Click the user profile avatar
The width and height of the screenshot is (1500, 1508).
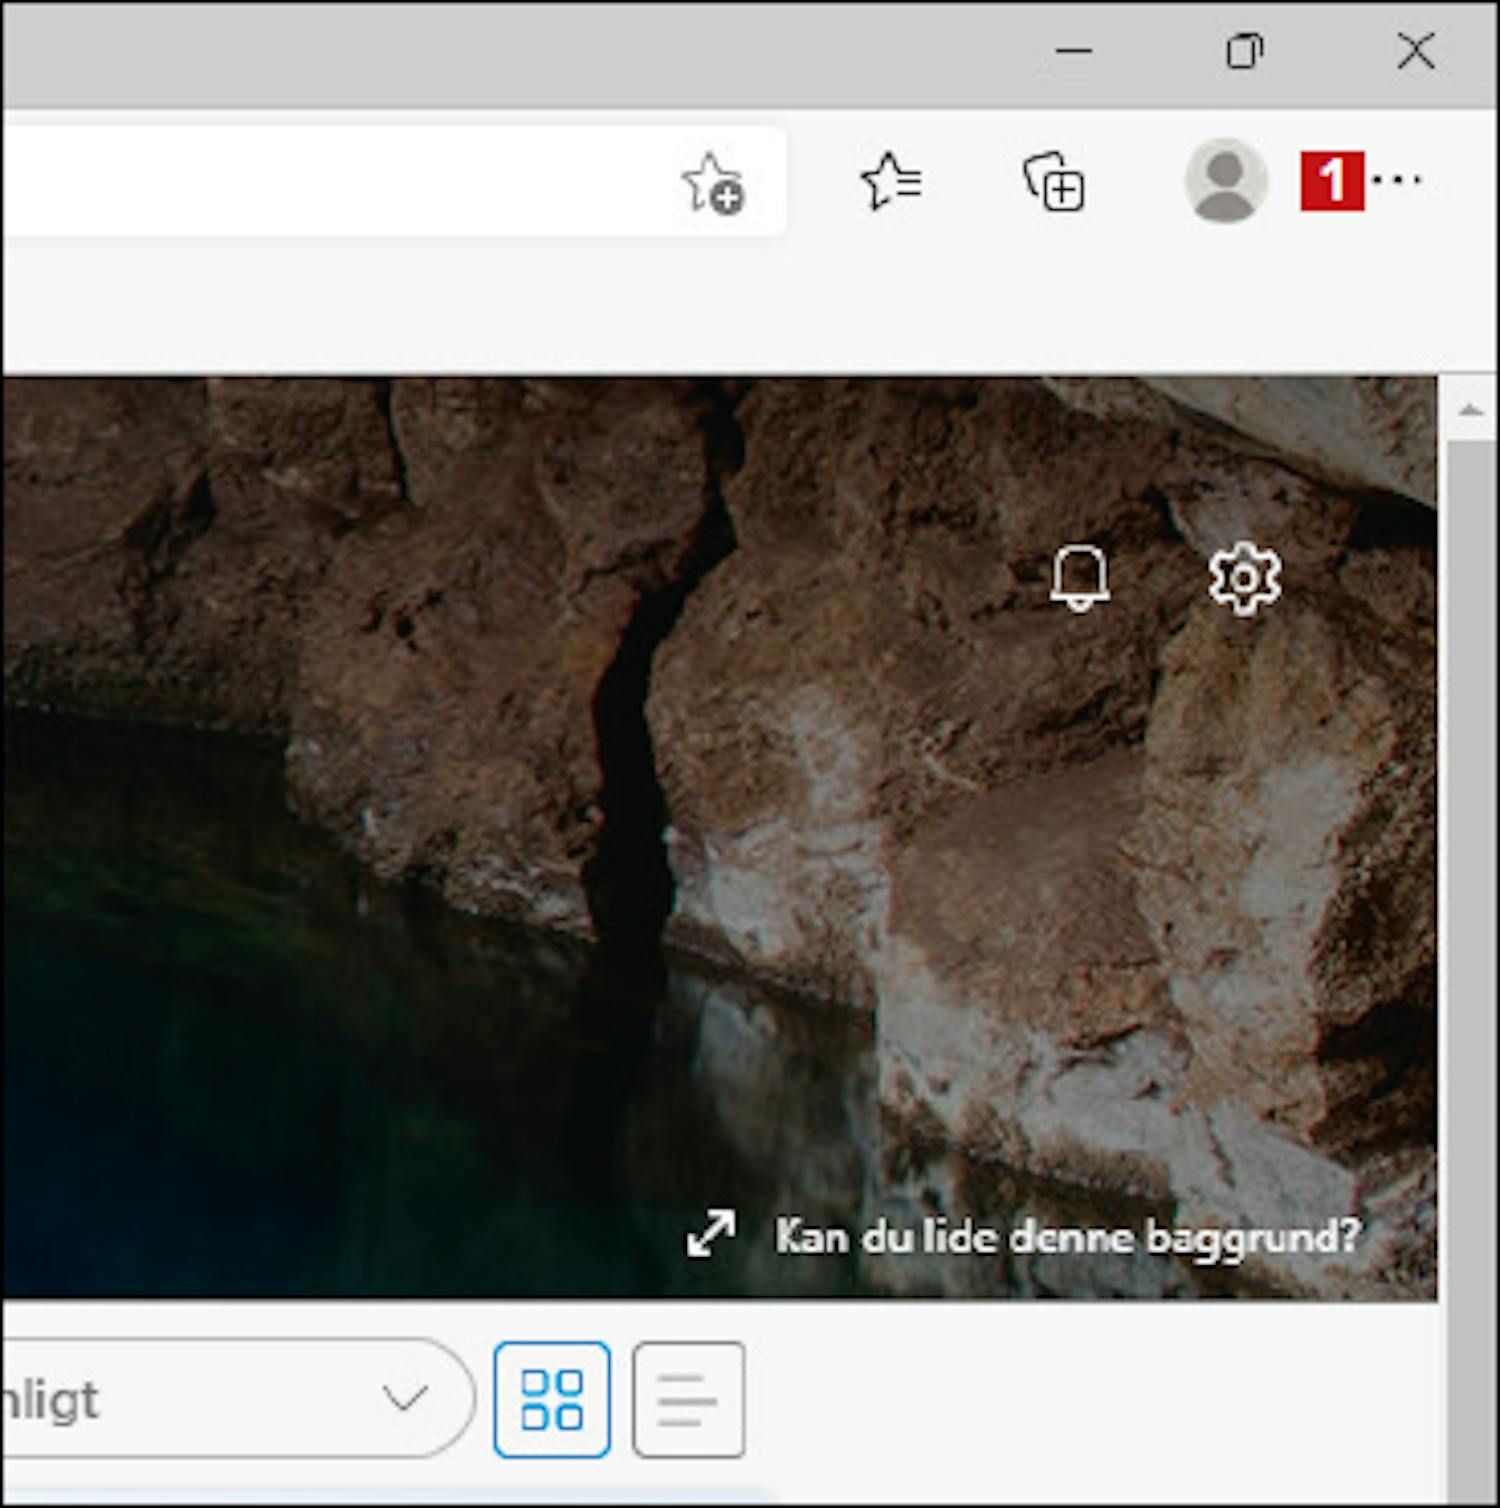click(x=1225, y=181)
